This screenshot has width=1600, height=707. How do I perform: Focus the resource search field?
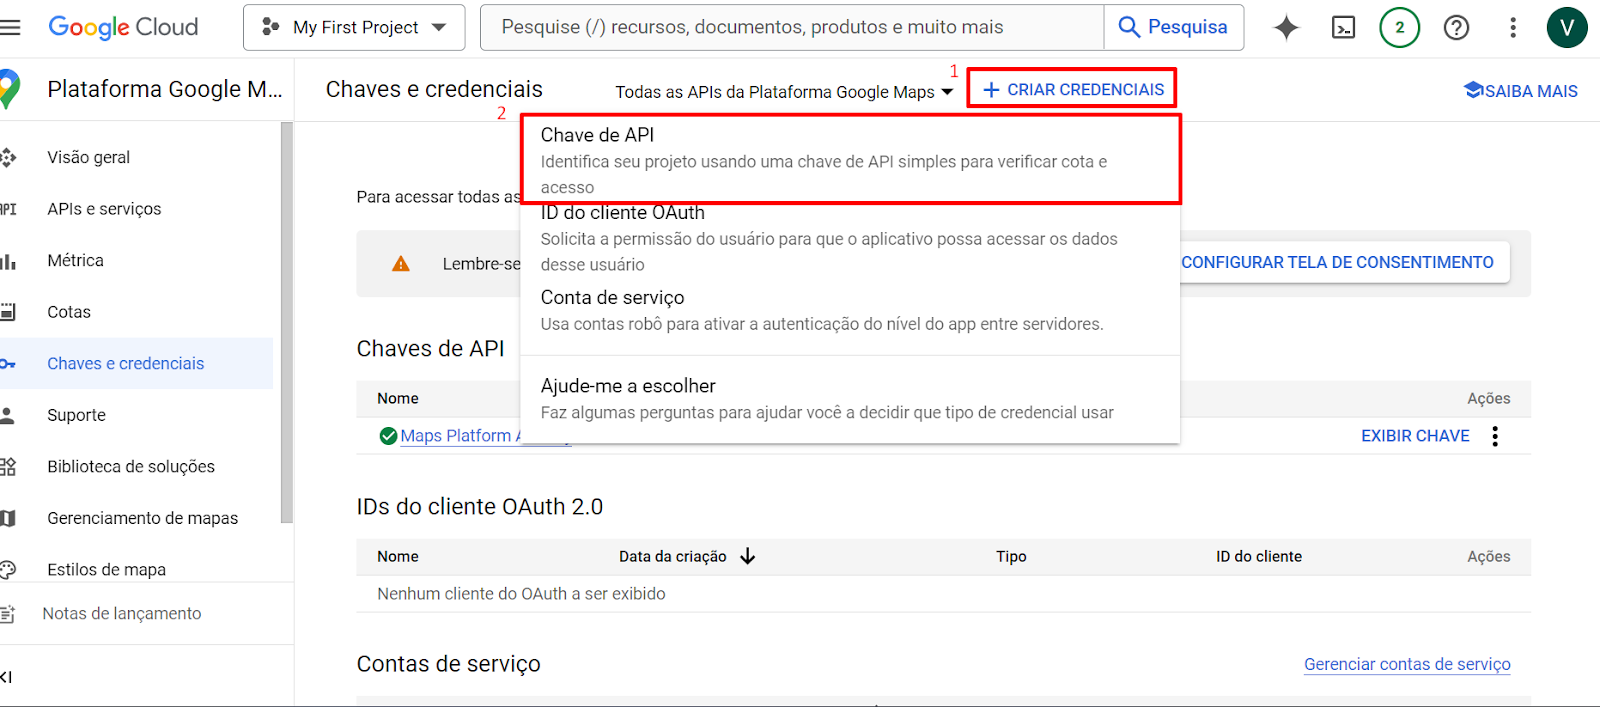792,27
